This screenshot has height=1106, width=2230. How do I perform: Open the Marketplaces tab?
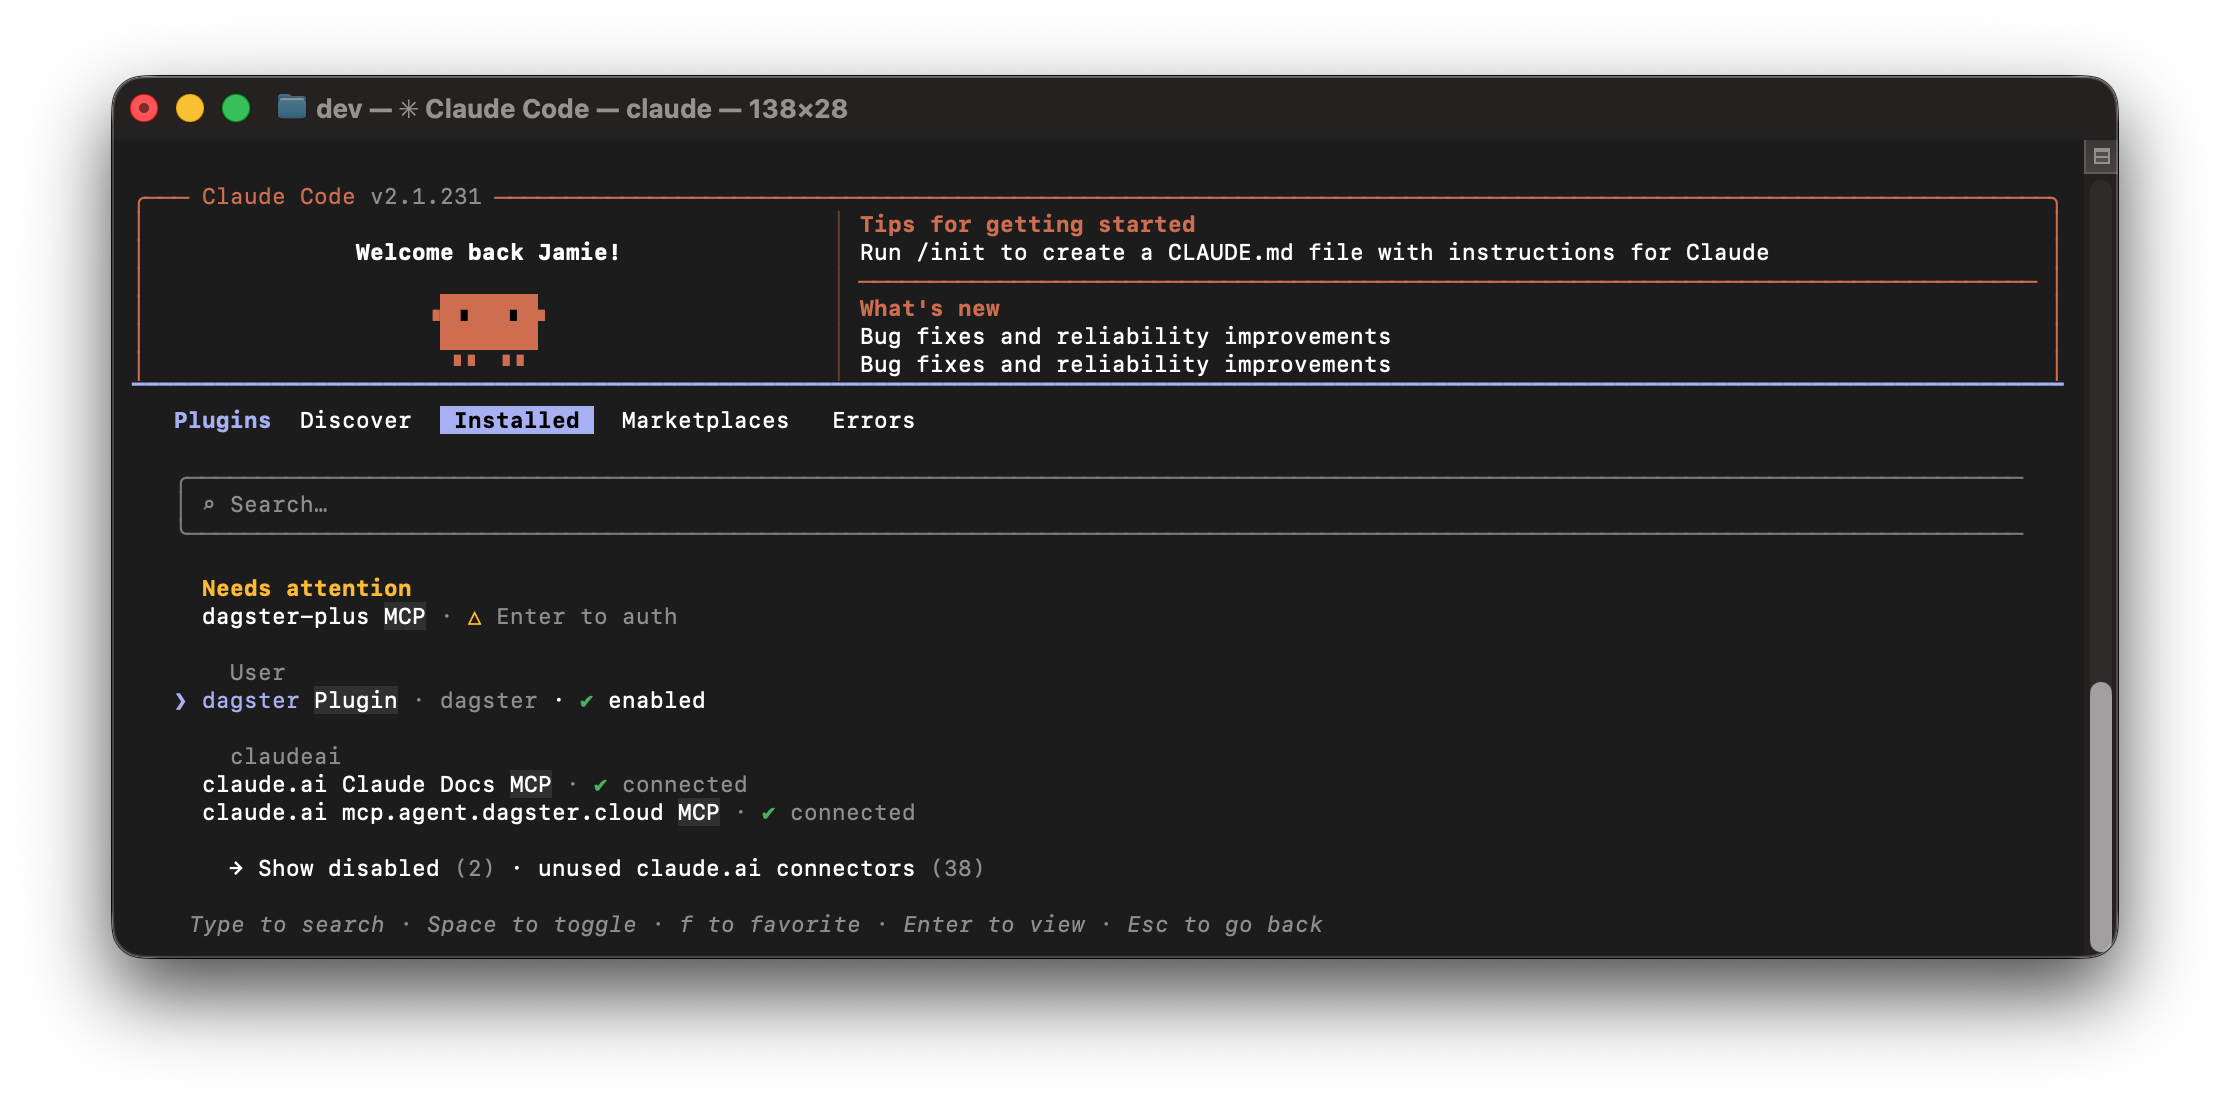coord(705,420)
